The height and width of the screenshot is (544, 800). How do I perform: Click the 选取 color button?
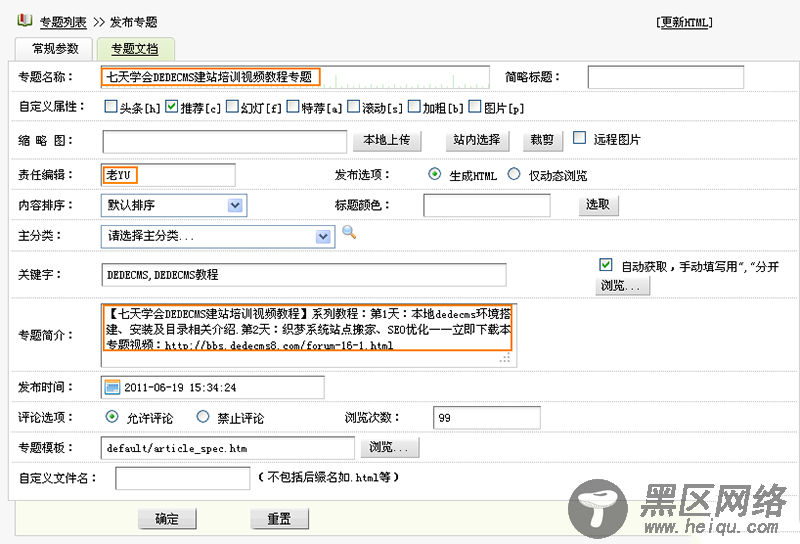pos(598,205)
